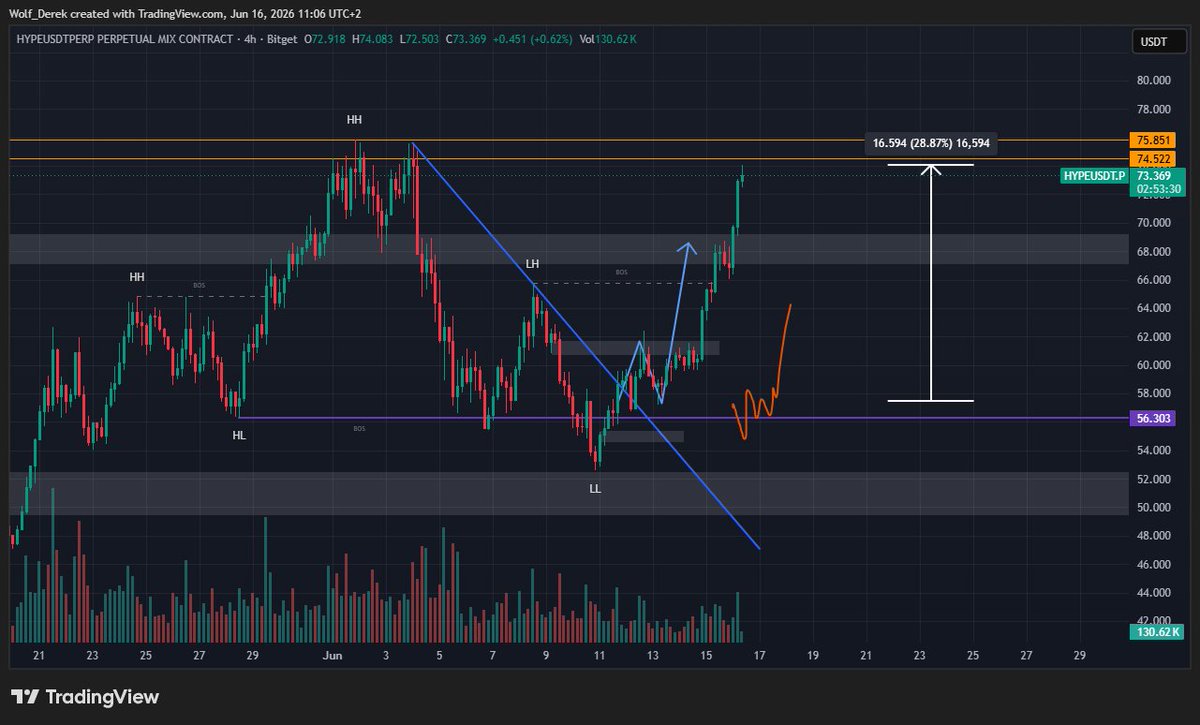Click the 78.000 price axis label

pyautogui.click(x=1152, y=109)
